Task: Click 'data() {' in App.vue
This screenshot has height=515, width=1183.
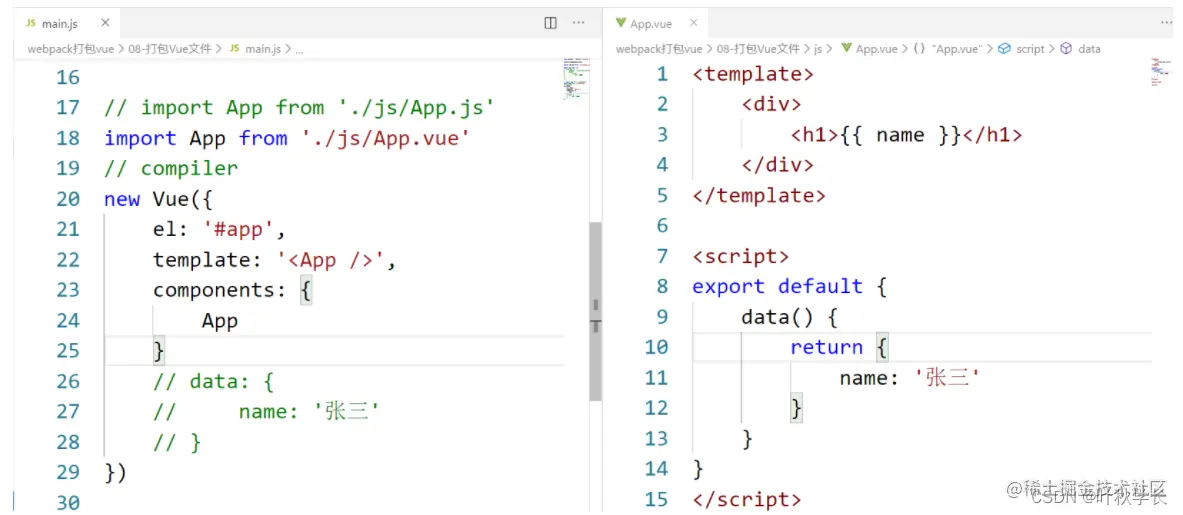Action: [790, 317]
